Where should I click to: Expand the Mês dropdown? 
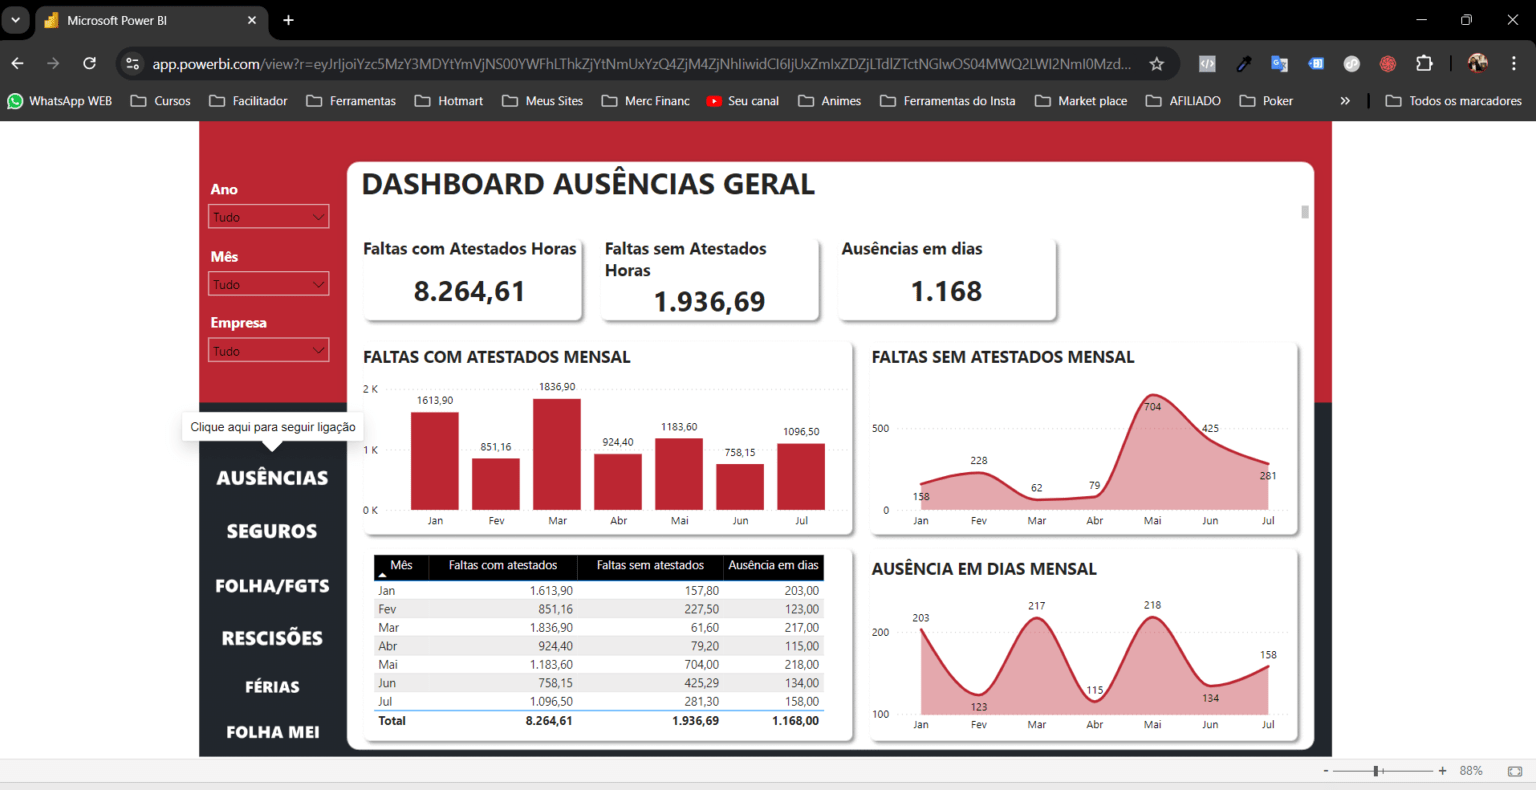(268, 283)
